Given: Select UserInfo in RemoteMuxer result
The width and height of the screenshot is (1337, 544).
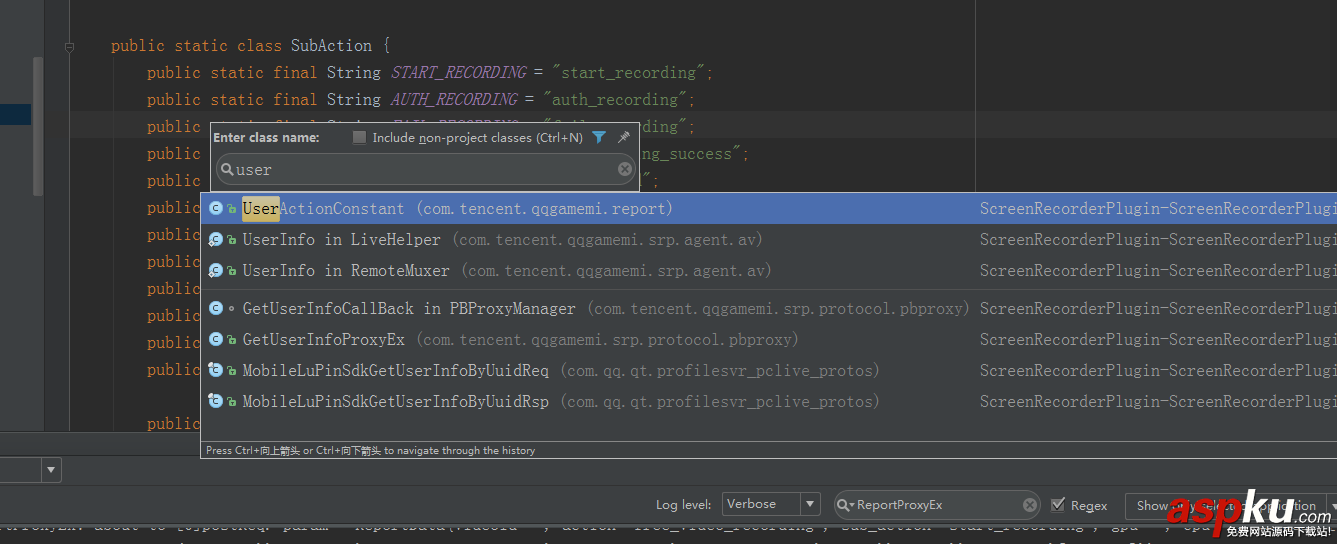Looking at the screenshot, I should pos(346,270).
